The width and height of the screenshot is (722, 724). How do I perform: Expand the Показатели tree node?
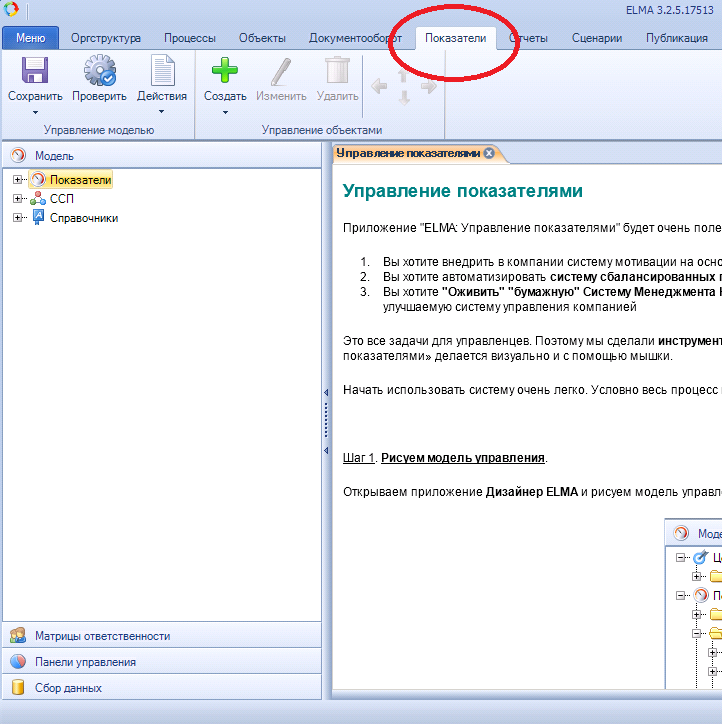tap(18, 180)
